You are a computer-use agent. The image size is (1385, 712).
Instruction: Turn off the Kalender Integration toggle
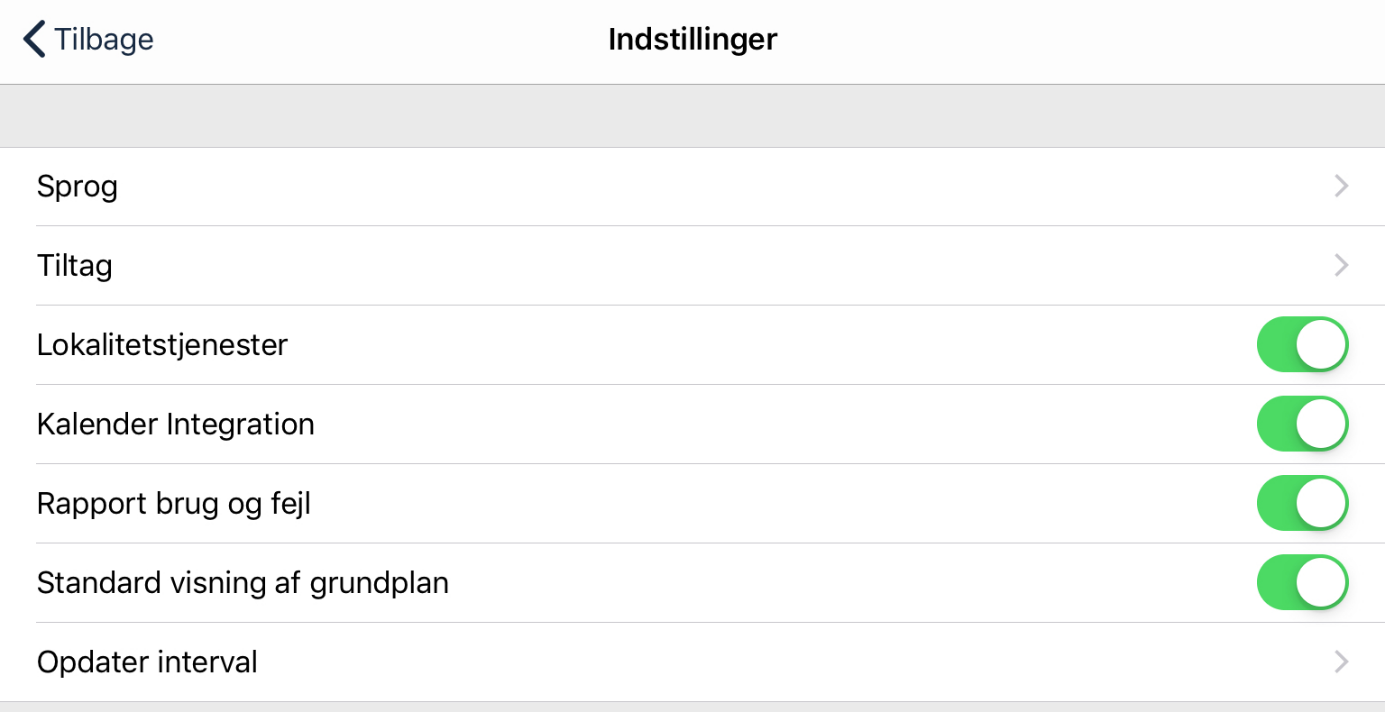(1302, 424)
